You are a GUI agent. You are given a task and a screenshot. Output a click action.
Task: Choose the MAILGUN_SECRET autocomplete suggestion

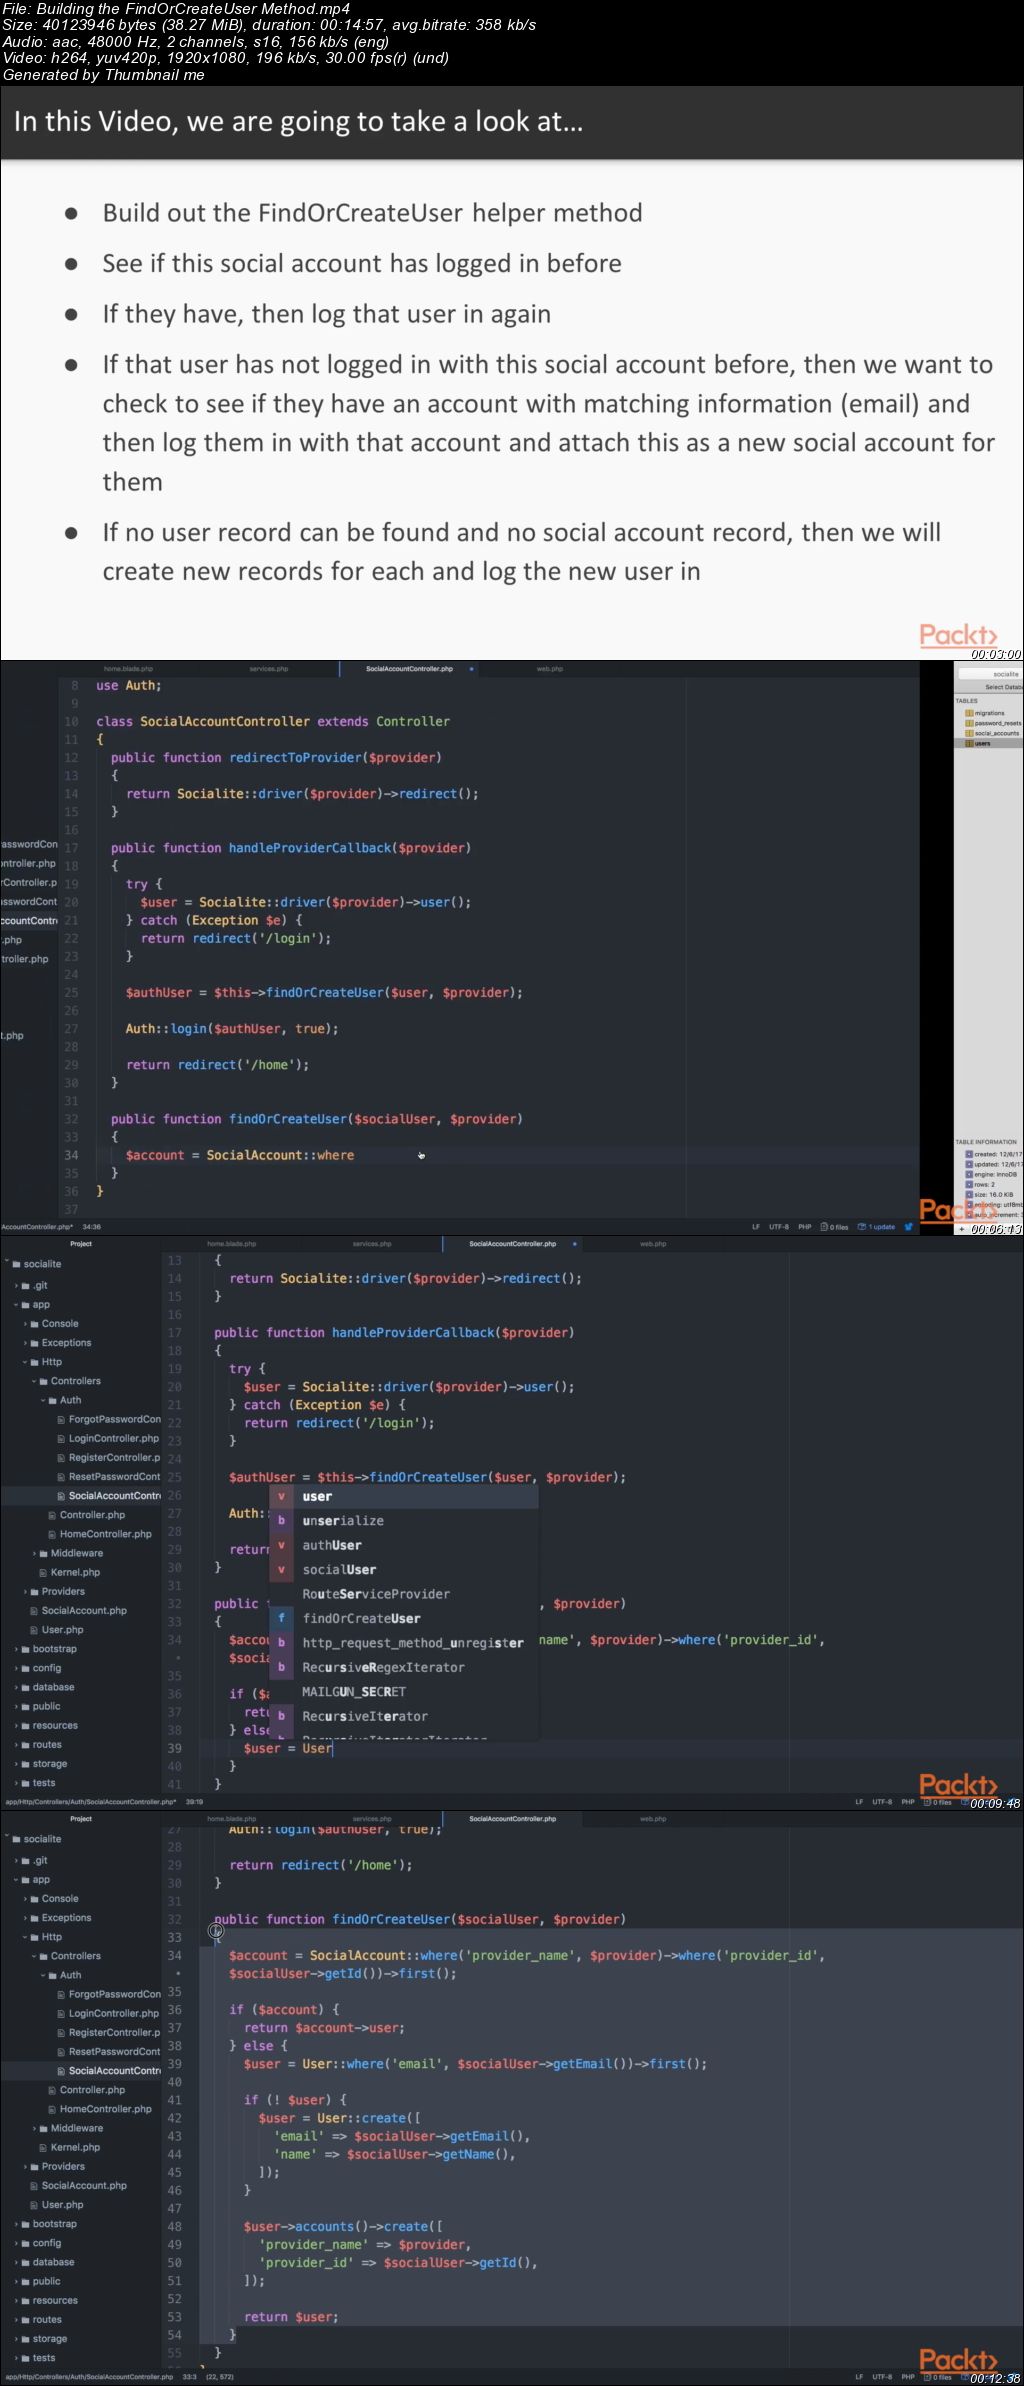[x=404, y=1692]
